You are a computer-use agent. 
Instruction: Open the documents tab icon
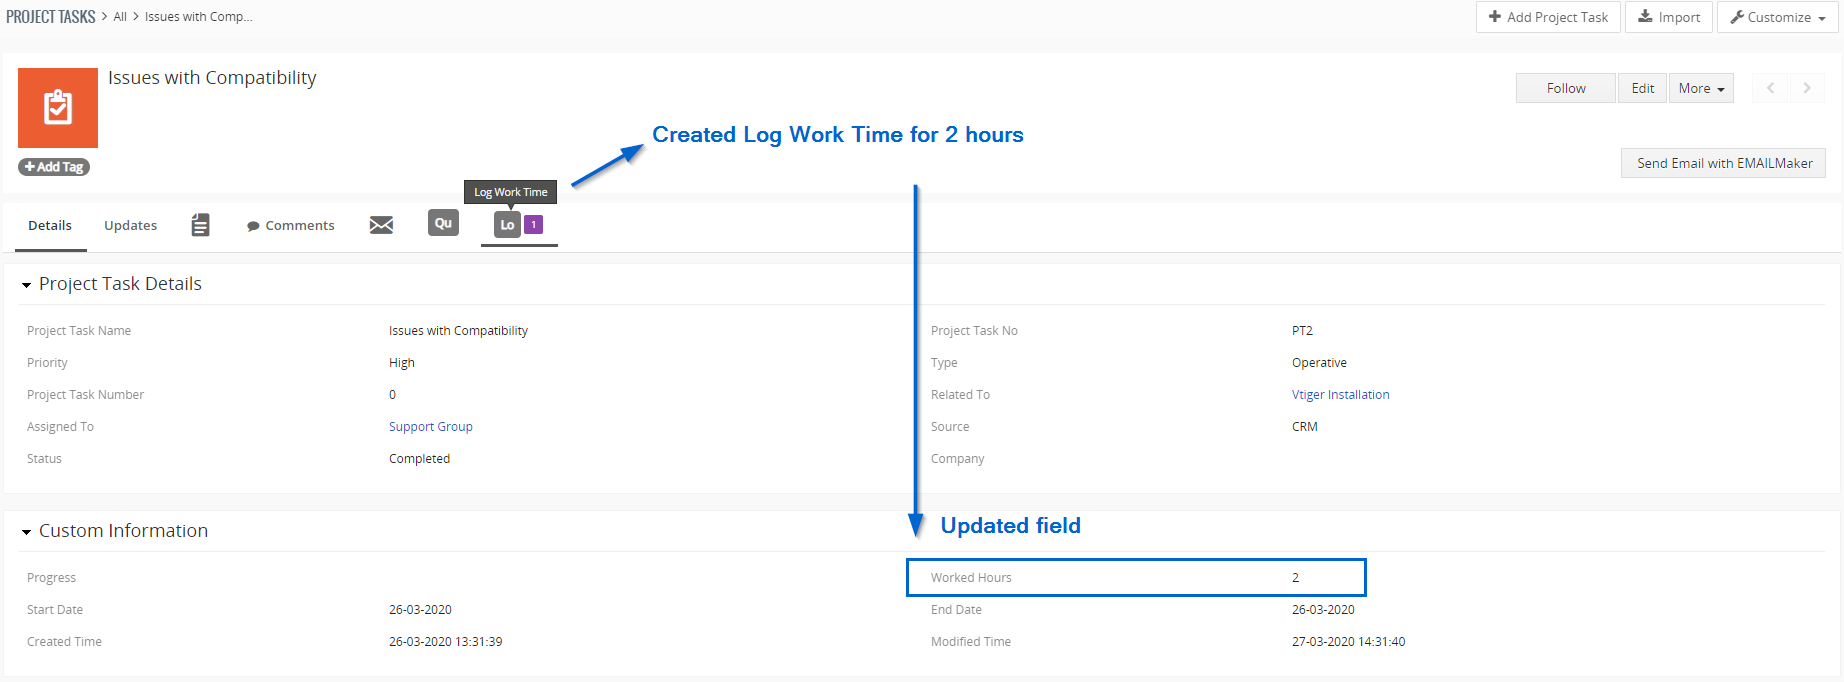200,225
